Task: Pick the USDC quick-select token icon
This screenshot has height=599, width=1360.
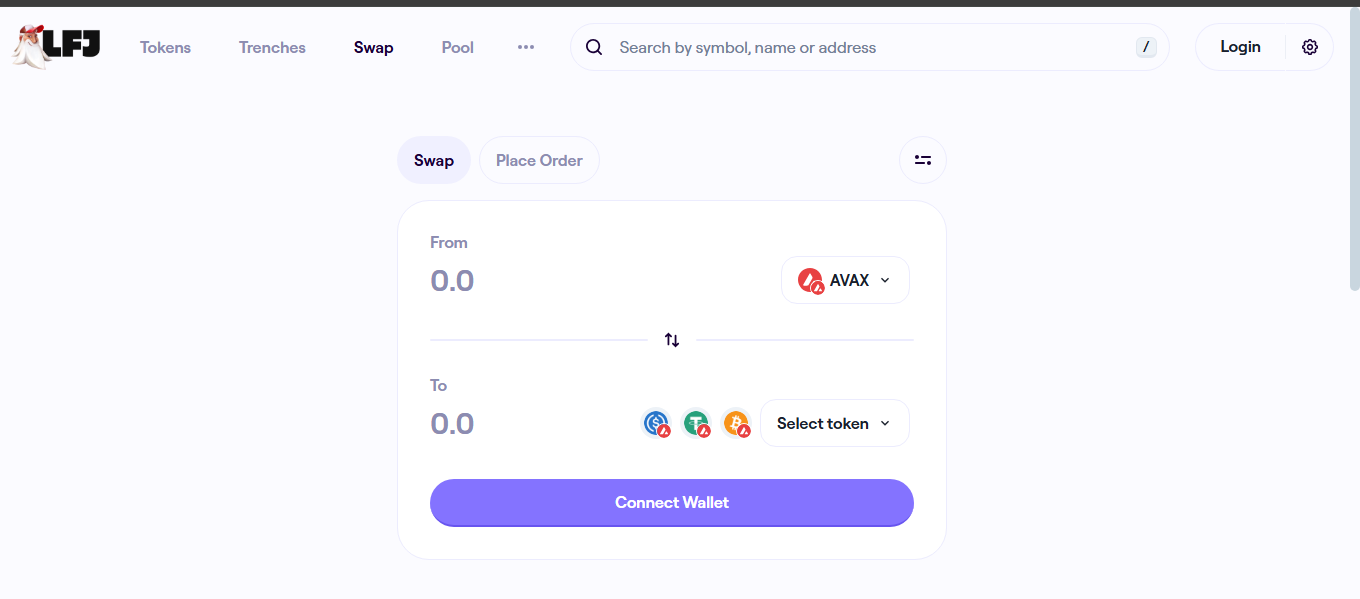Action: click(657, 424)
